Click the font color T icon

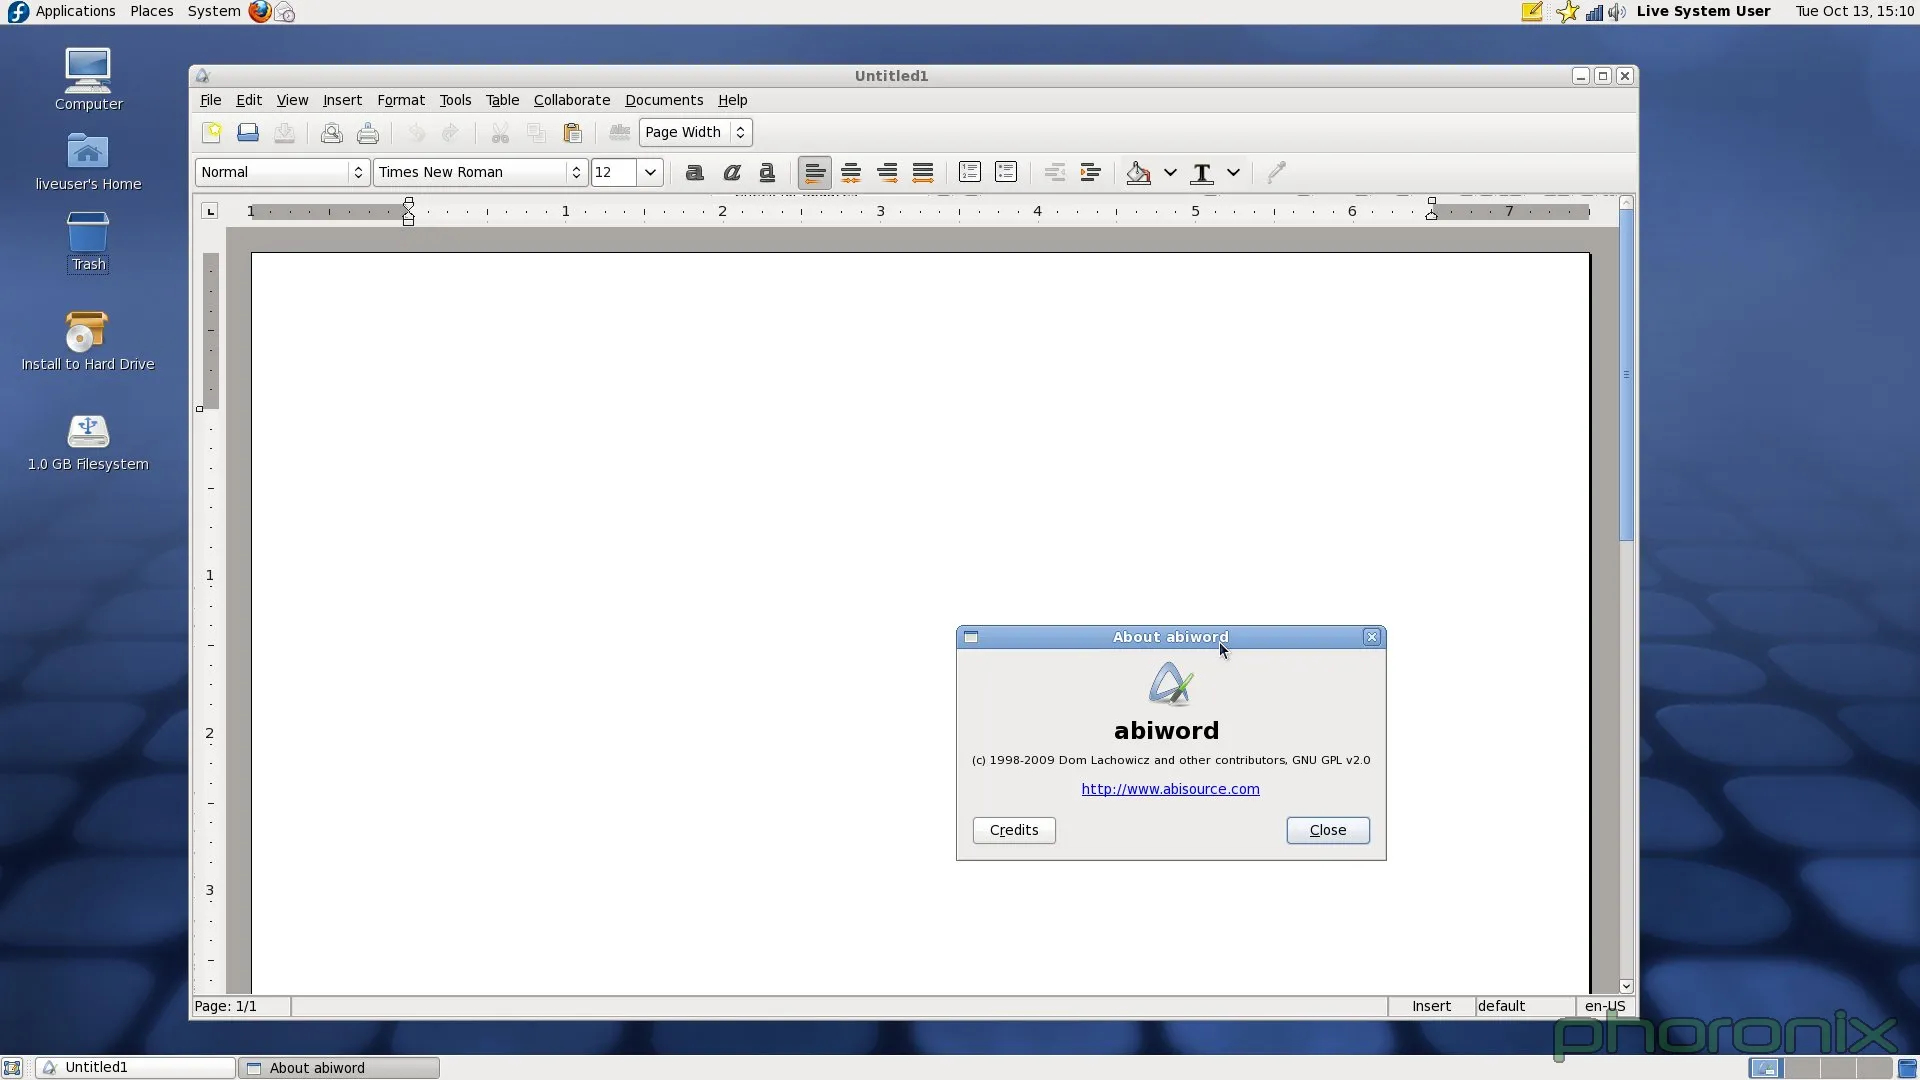pyautogui.click(x=1202, y=172)
